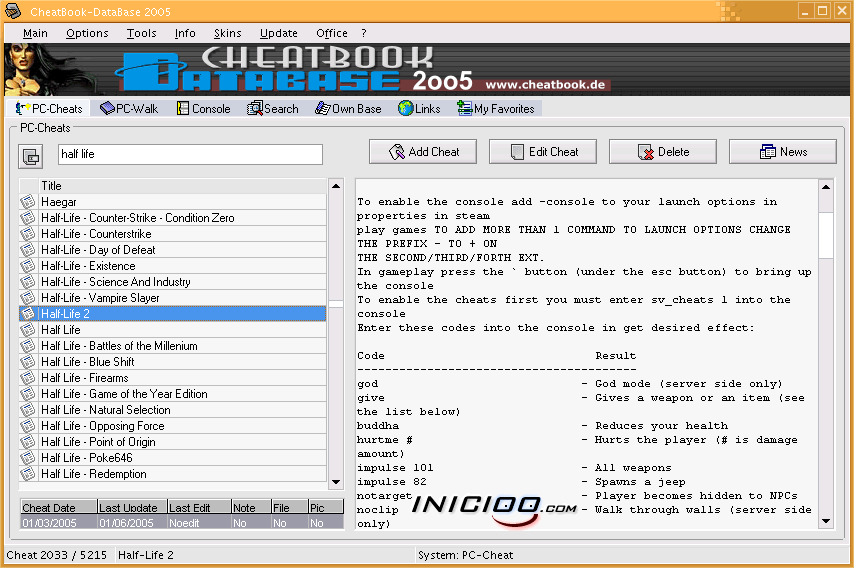Open the PC-Cheats tab
Viewport: 854px width, 568px height.
point(50,109)
